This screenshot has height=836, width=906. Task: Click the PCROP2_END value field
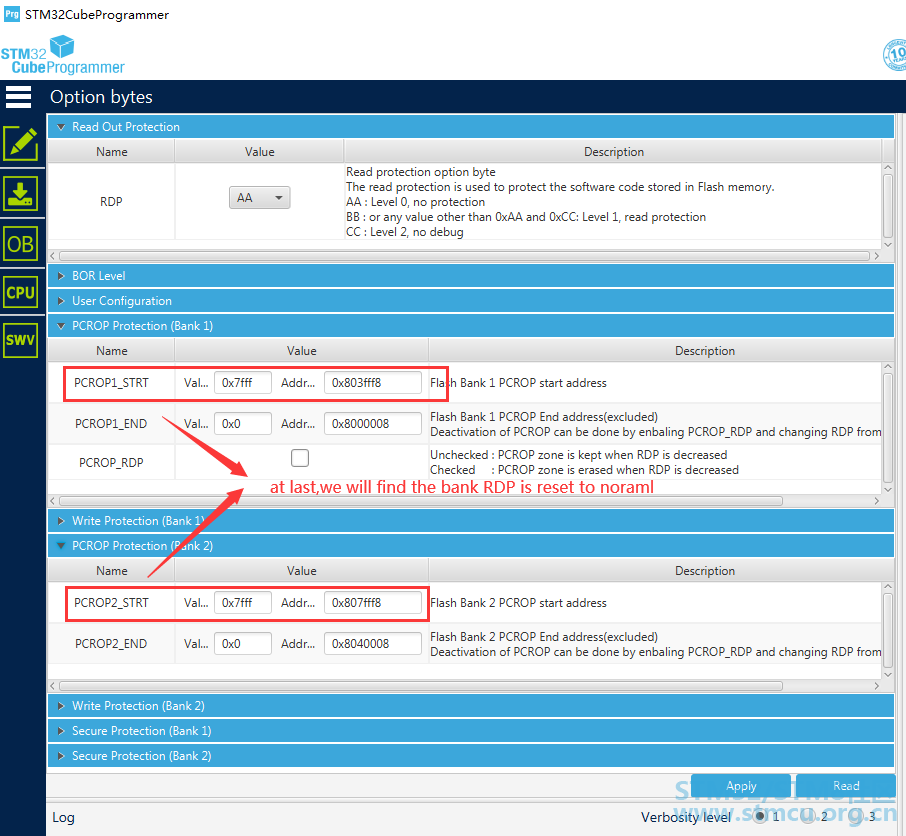pos(243,644)
